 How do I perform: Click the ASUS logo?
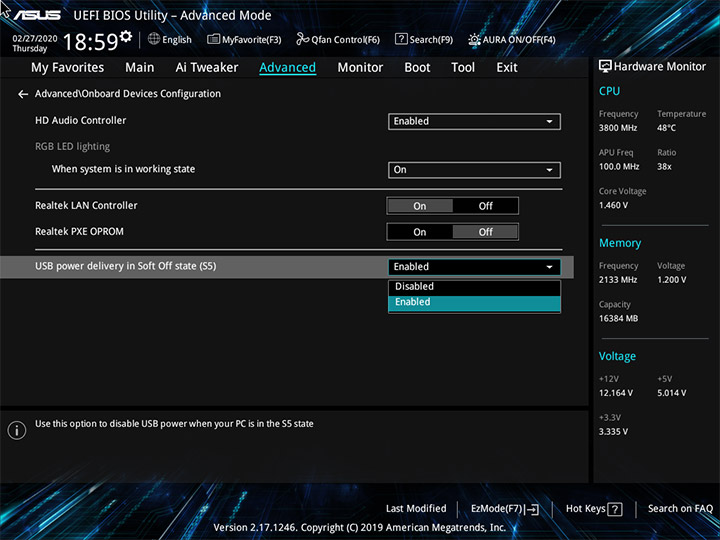37,15
